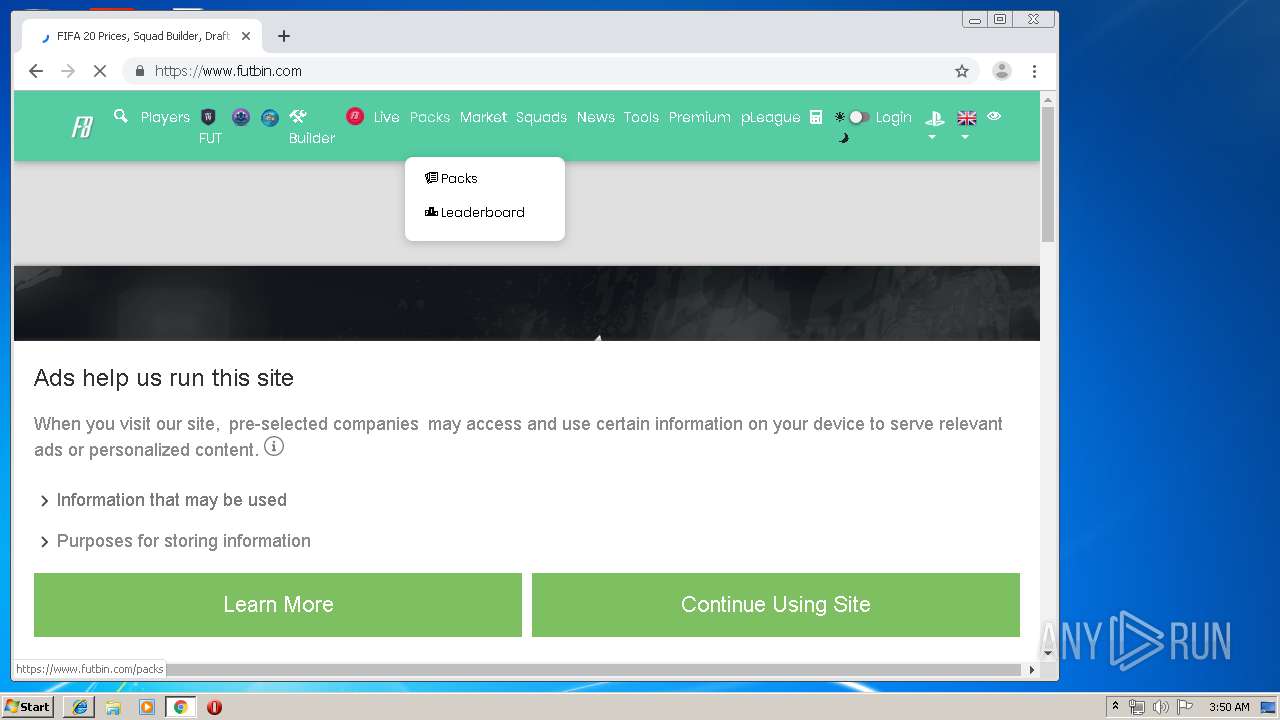Open News menu

click(595, 117)
